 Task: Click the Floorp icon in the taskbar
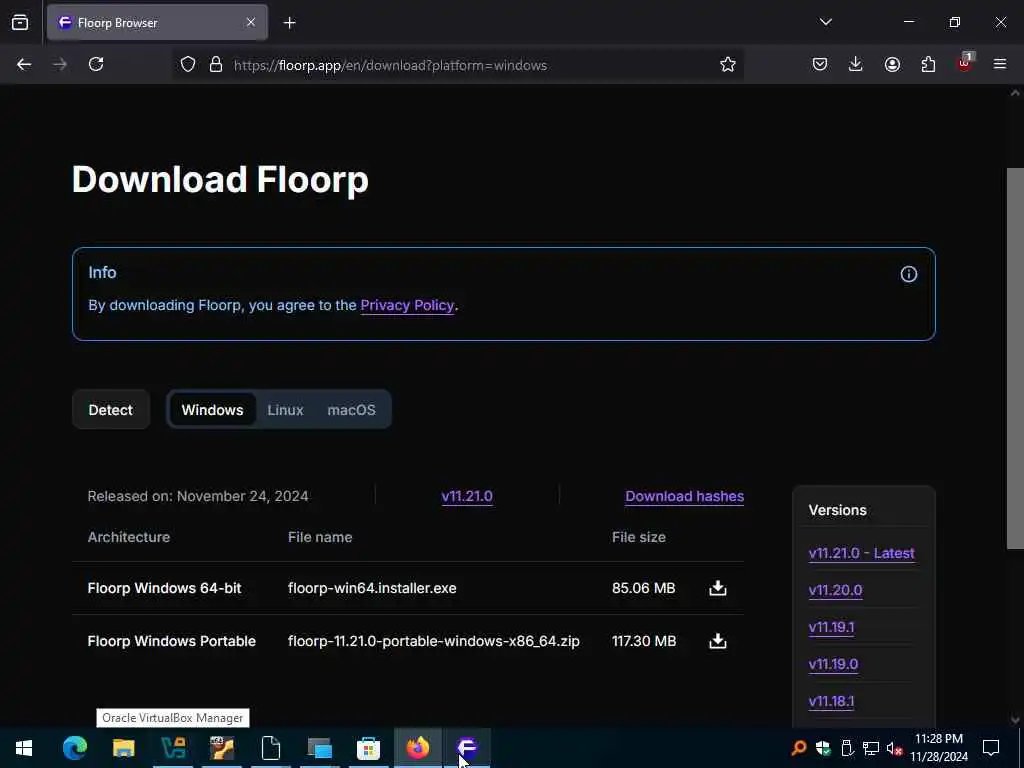467,748
